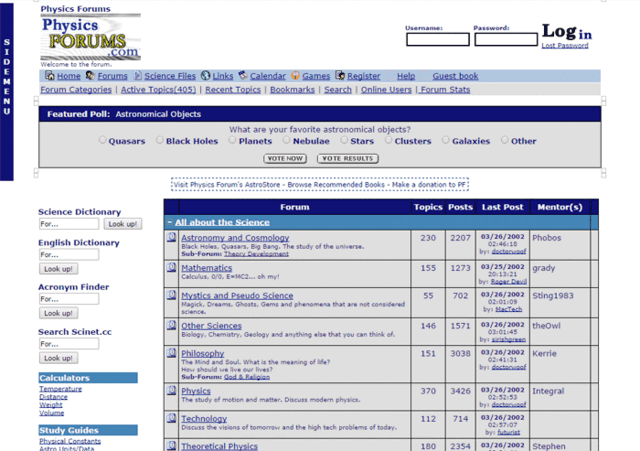The width and height of the screenshot is (640, 451).
Task: Click the VOTE RESULTS button
Action: 348,158
